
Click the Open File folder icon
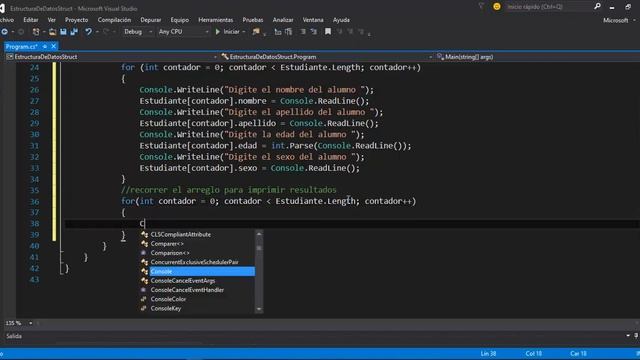(52, 31)
